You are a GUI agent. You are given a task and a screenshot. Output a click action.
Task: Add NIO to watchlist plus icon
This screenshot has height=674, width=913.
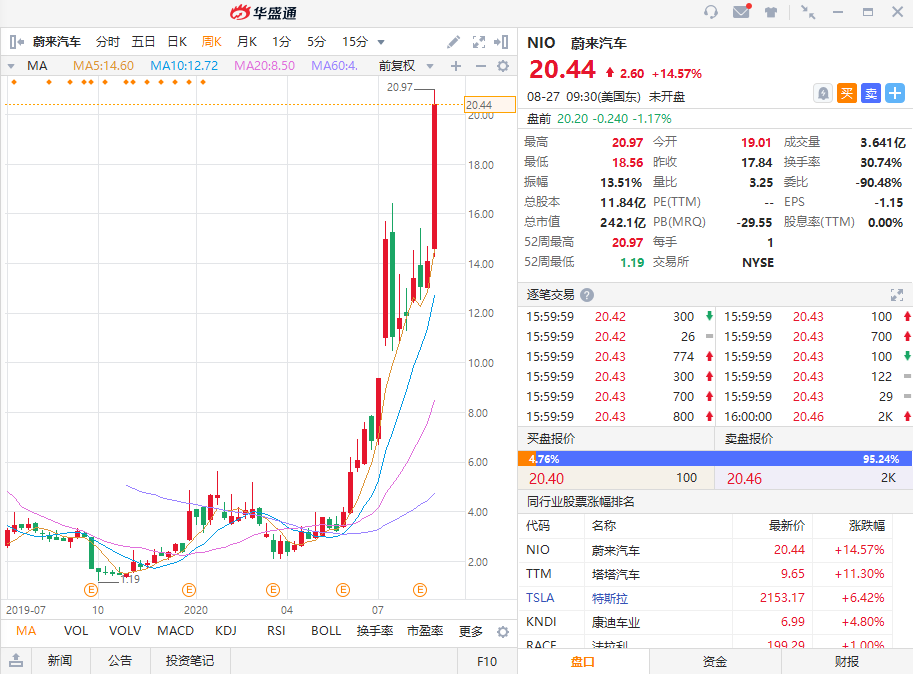(895, 93)
